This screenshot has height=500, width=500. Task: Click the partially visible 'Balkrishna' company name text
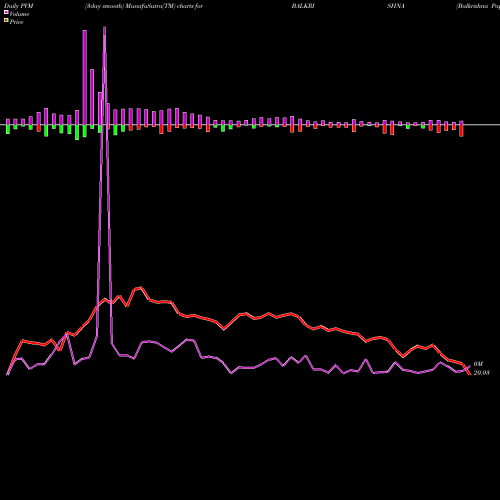pos(478,6)
